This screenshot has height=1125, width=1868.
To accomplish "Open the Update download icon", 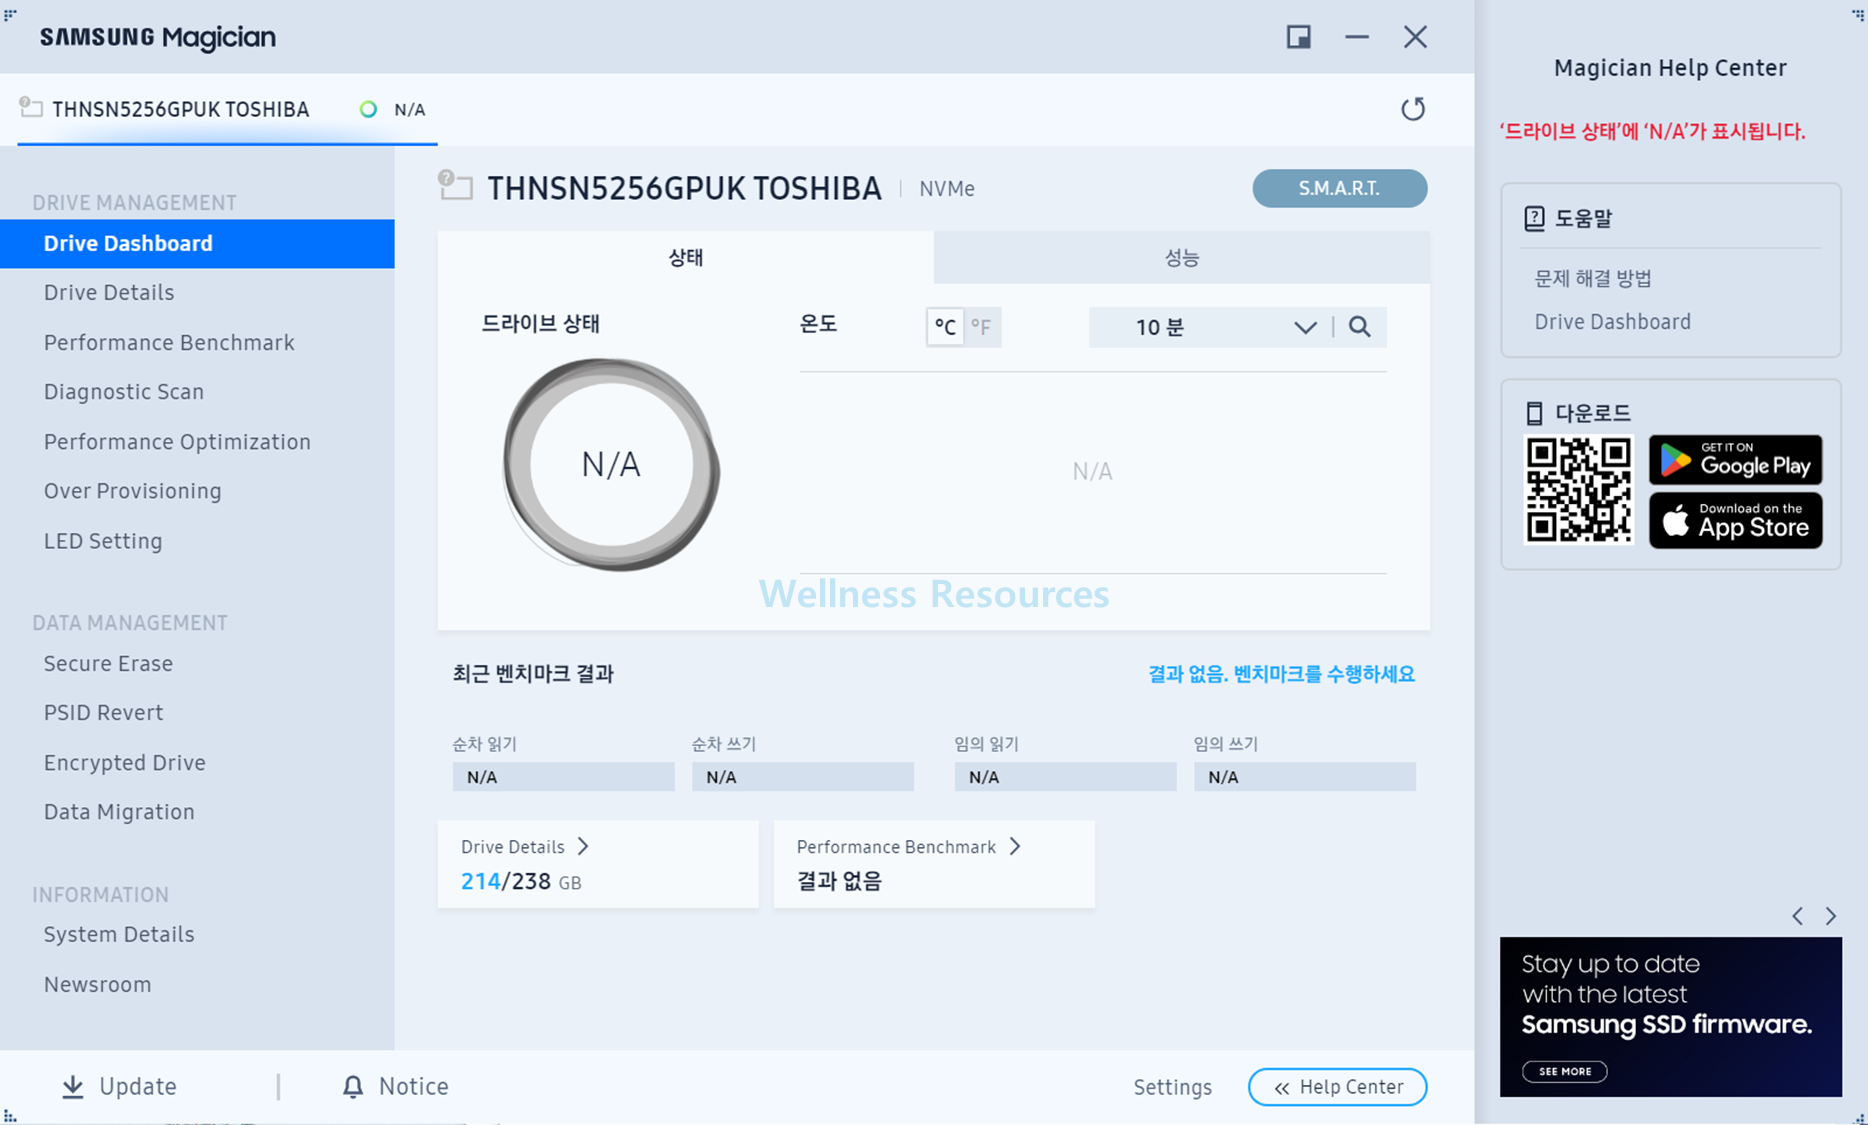I will (73, 1087).
